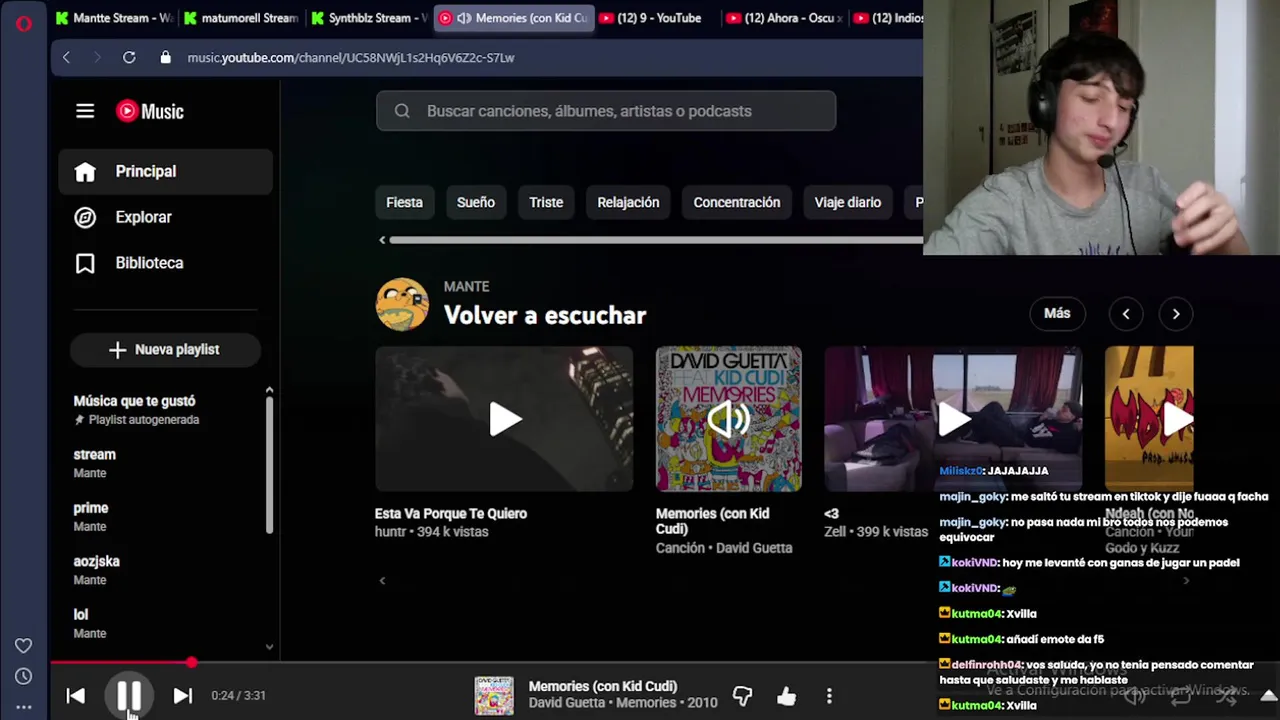Pause the current song
Viewport: 1280px width, 720px height.
(x=129, y=696)
